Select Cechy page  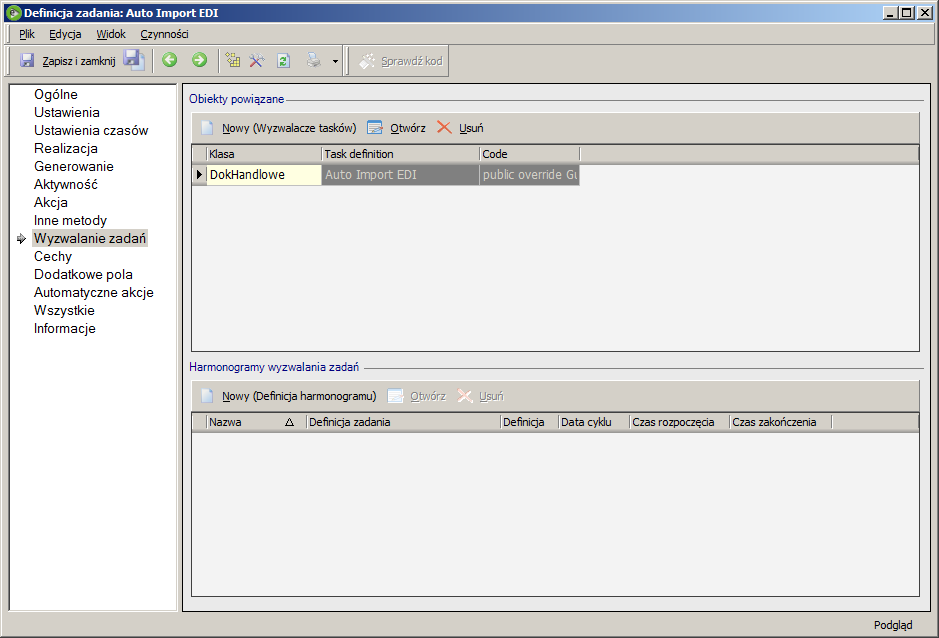tap(53, 256)
